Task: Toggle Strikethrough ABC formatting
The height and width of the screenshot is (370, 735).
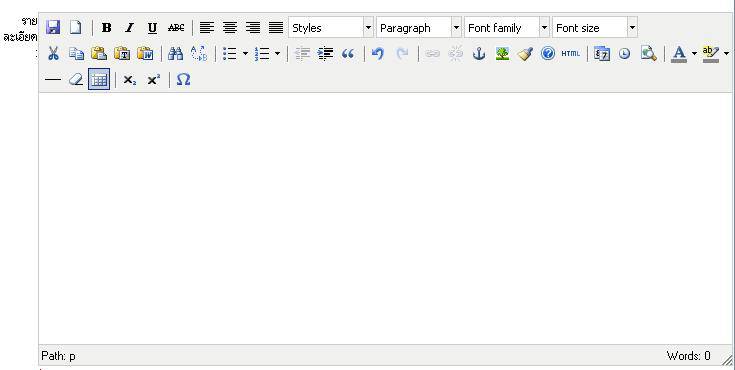Action: coord(176,28)
